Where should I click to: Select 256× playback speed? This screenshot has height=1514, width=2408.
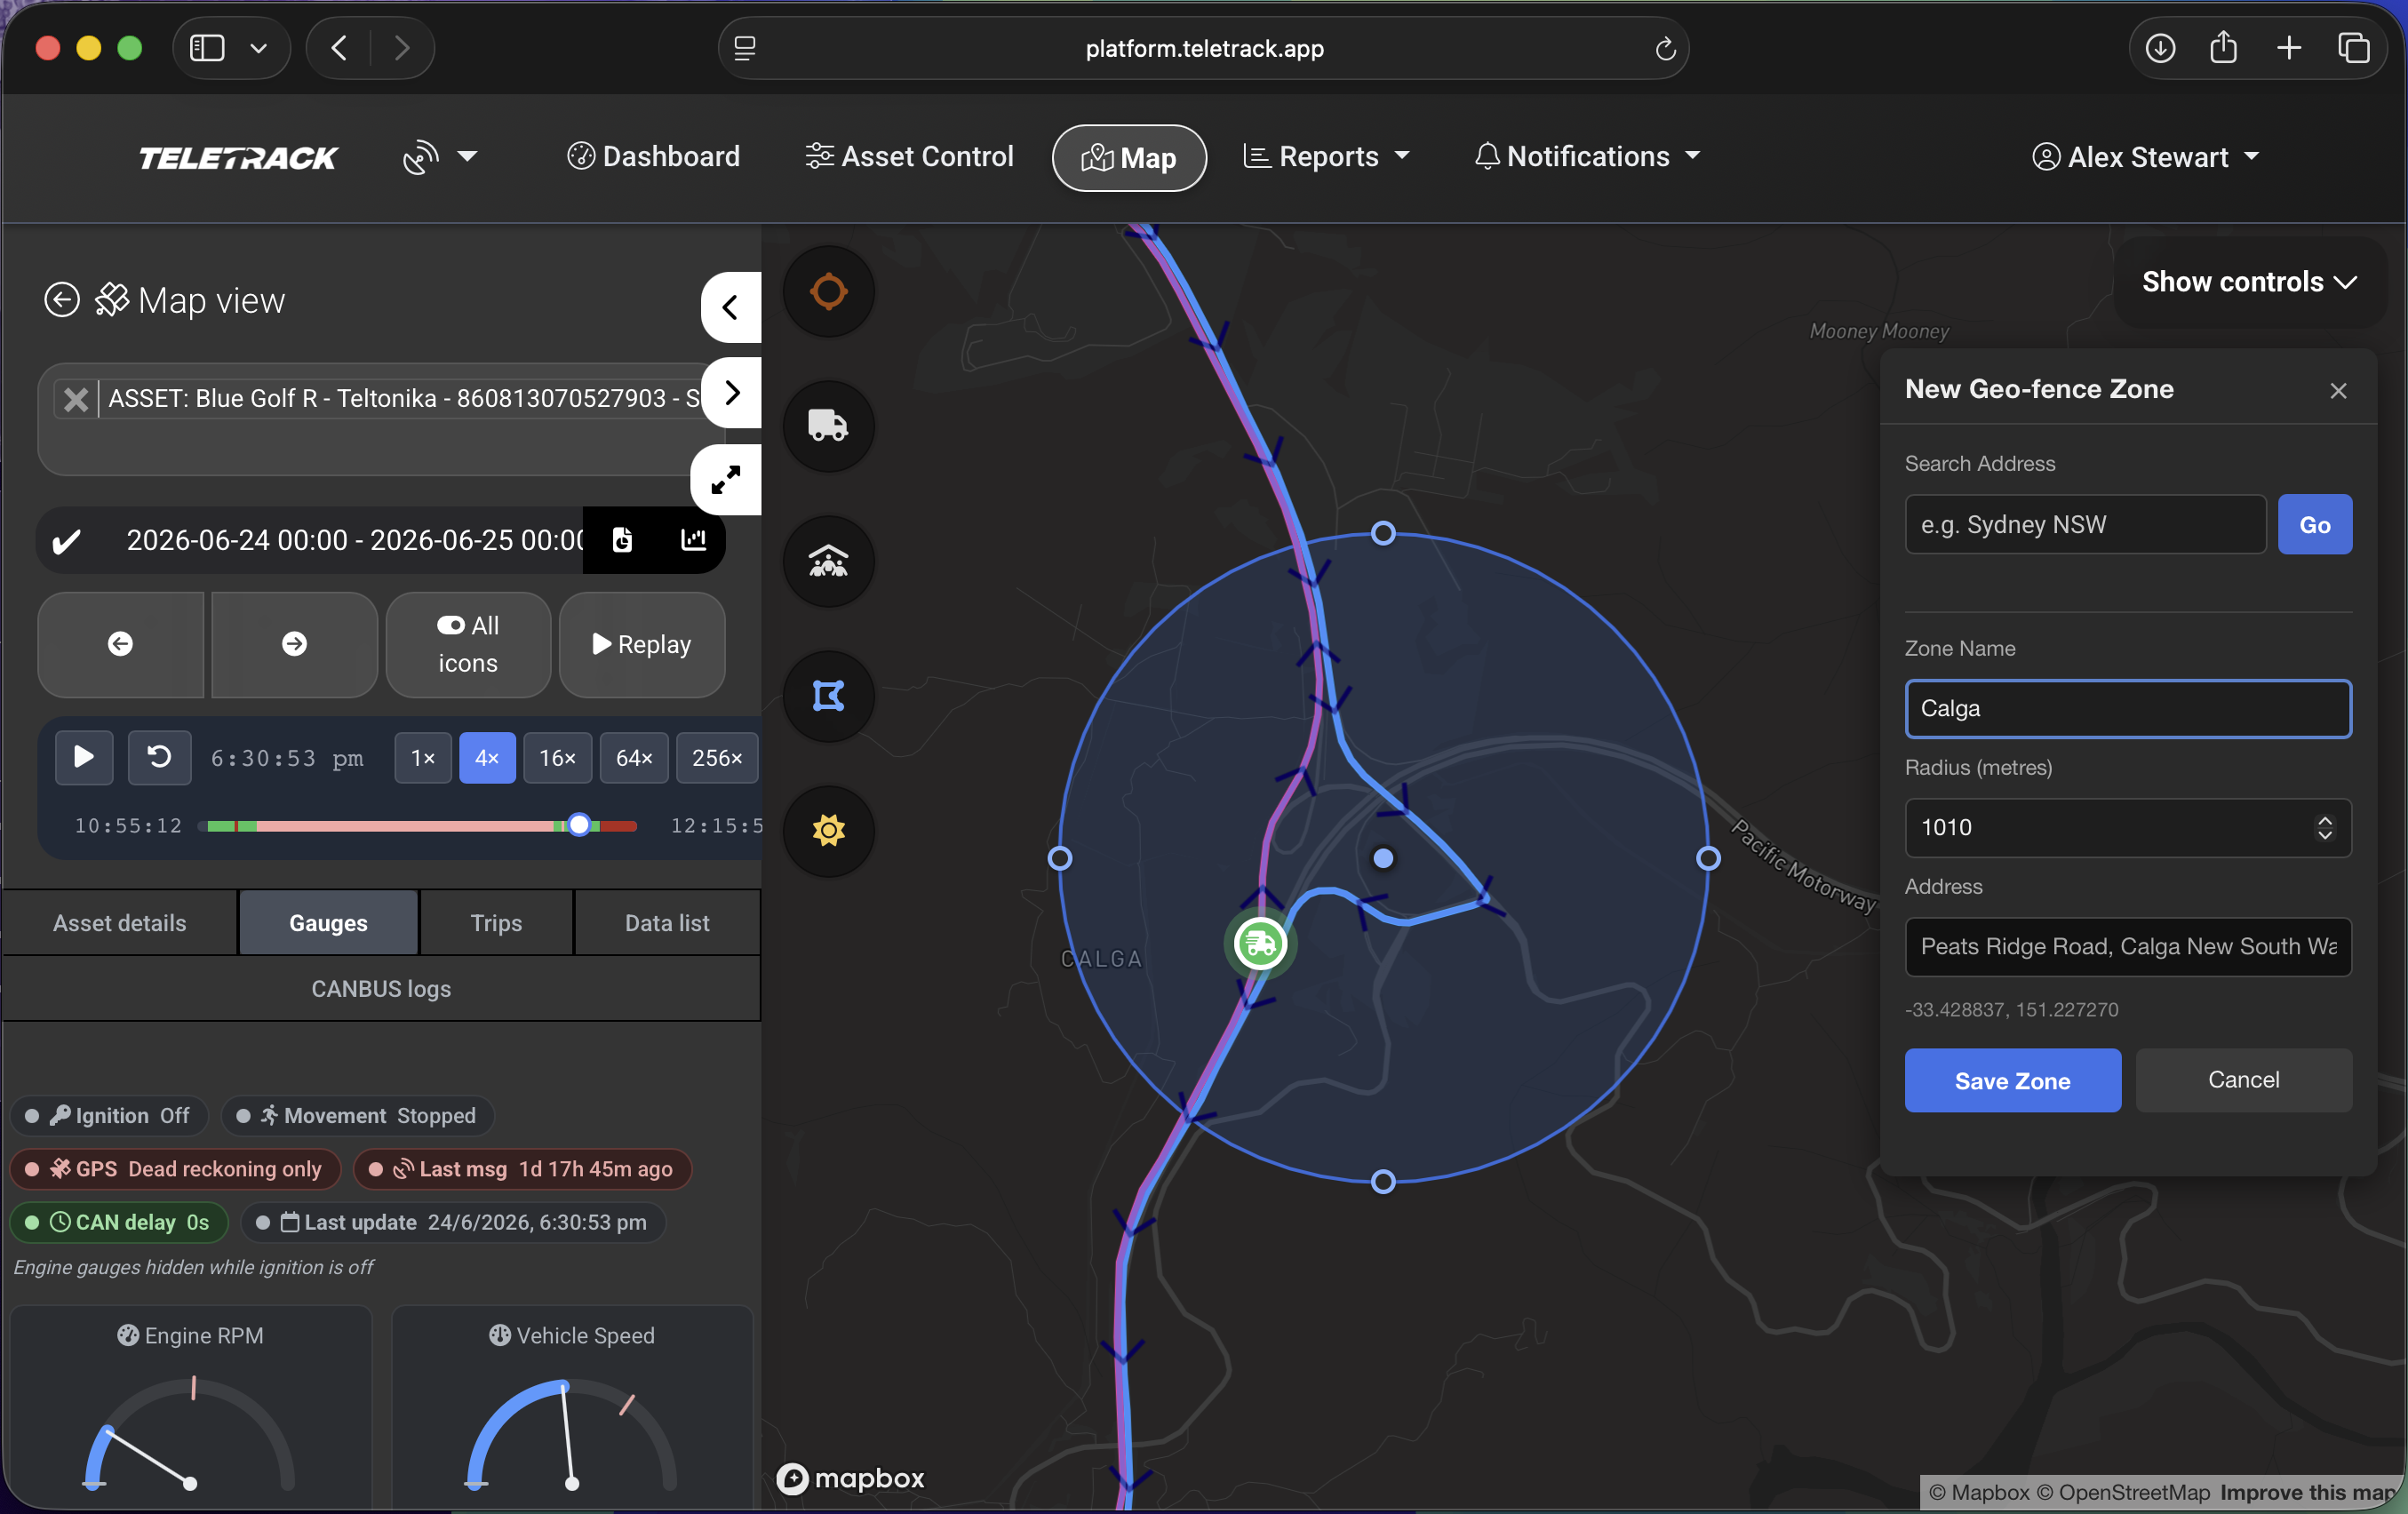pyautogui.click(x=717, y=758)
